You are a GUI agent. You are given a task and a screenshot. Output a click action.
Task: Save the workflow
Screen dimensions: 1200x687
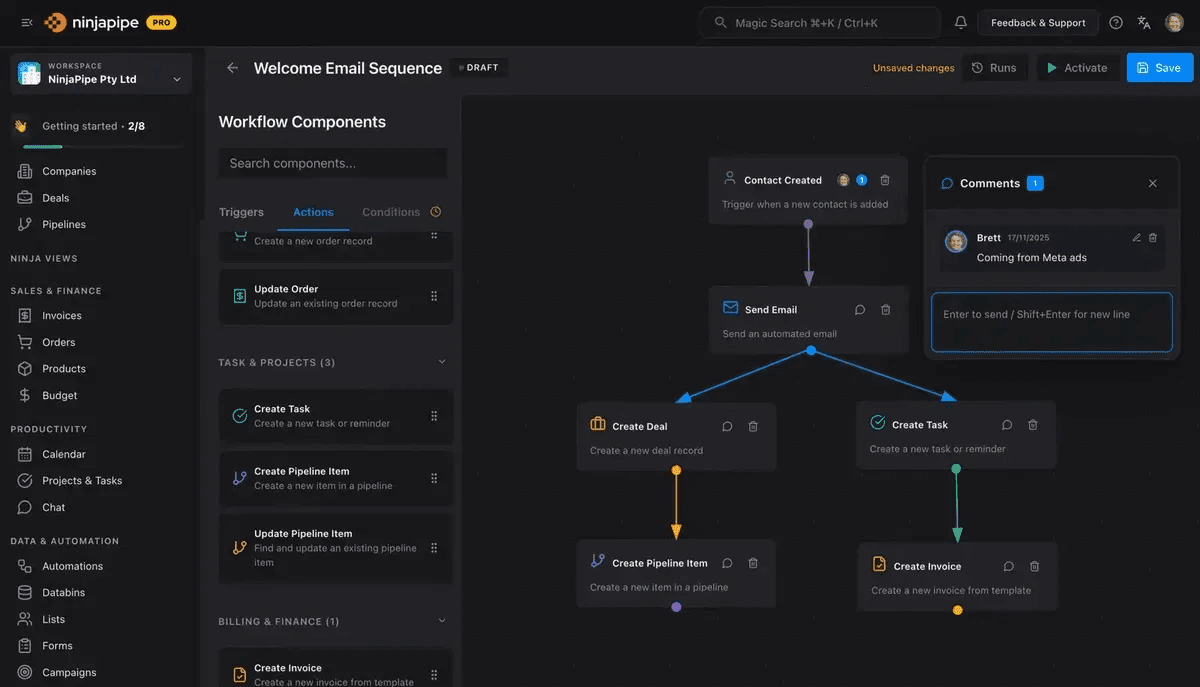(x=1159, y=67)
